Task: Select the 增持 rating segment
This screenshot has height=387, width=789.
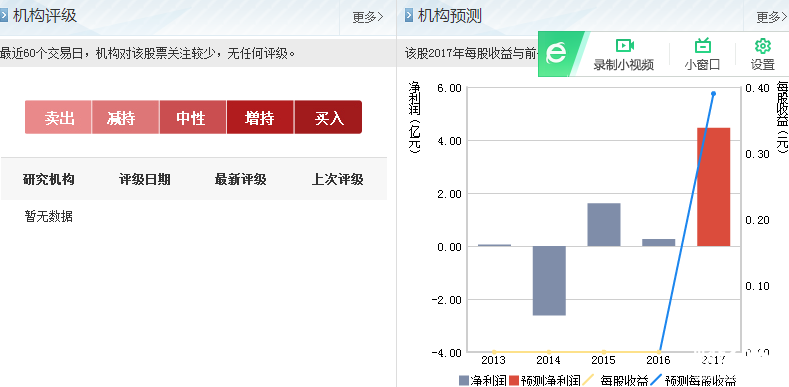Action: (x=260, y=117)
